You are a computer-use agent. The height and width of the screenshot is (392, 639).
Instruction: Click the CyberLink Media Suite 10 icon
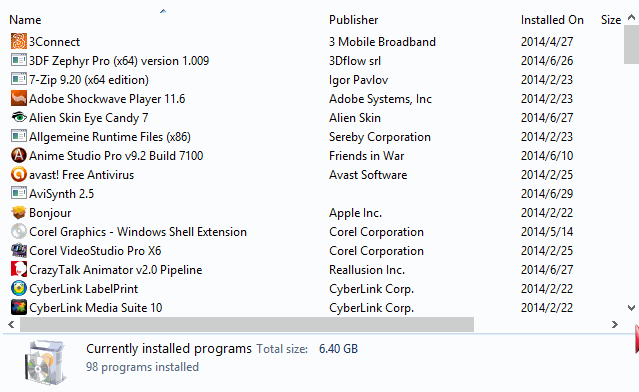(19, 307)
